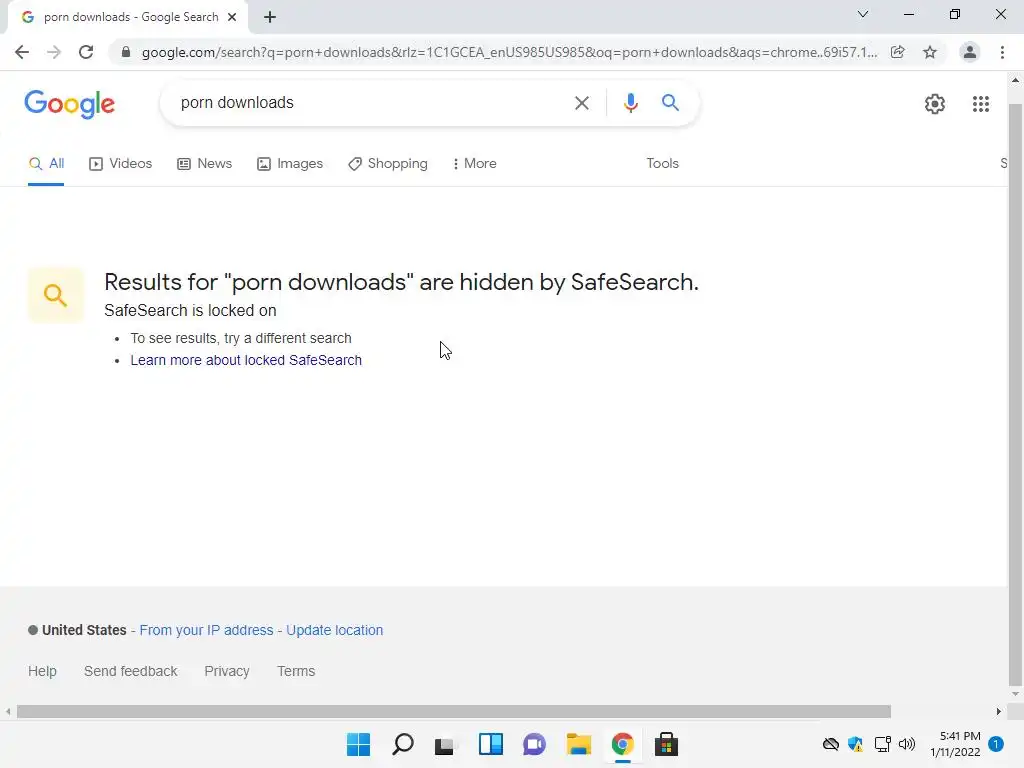The height and width of the screenshot is (768, 1024).
Task: Open the Chrome profile avatar
Action: 970,52
